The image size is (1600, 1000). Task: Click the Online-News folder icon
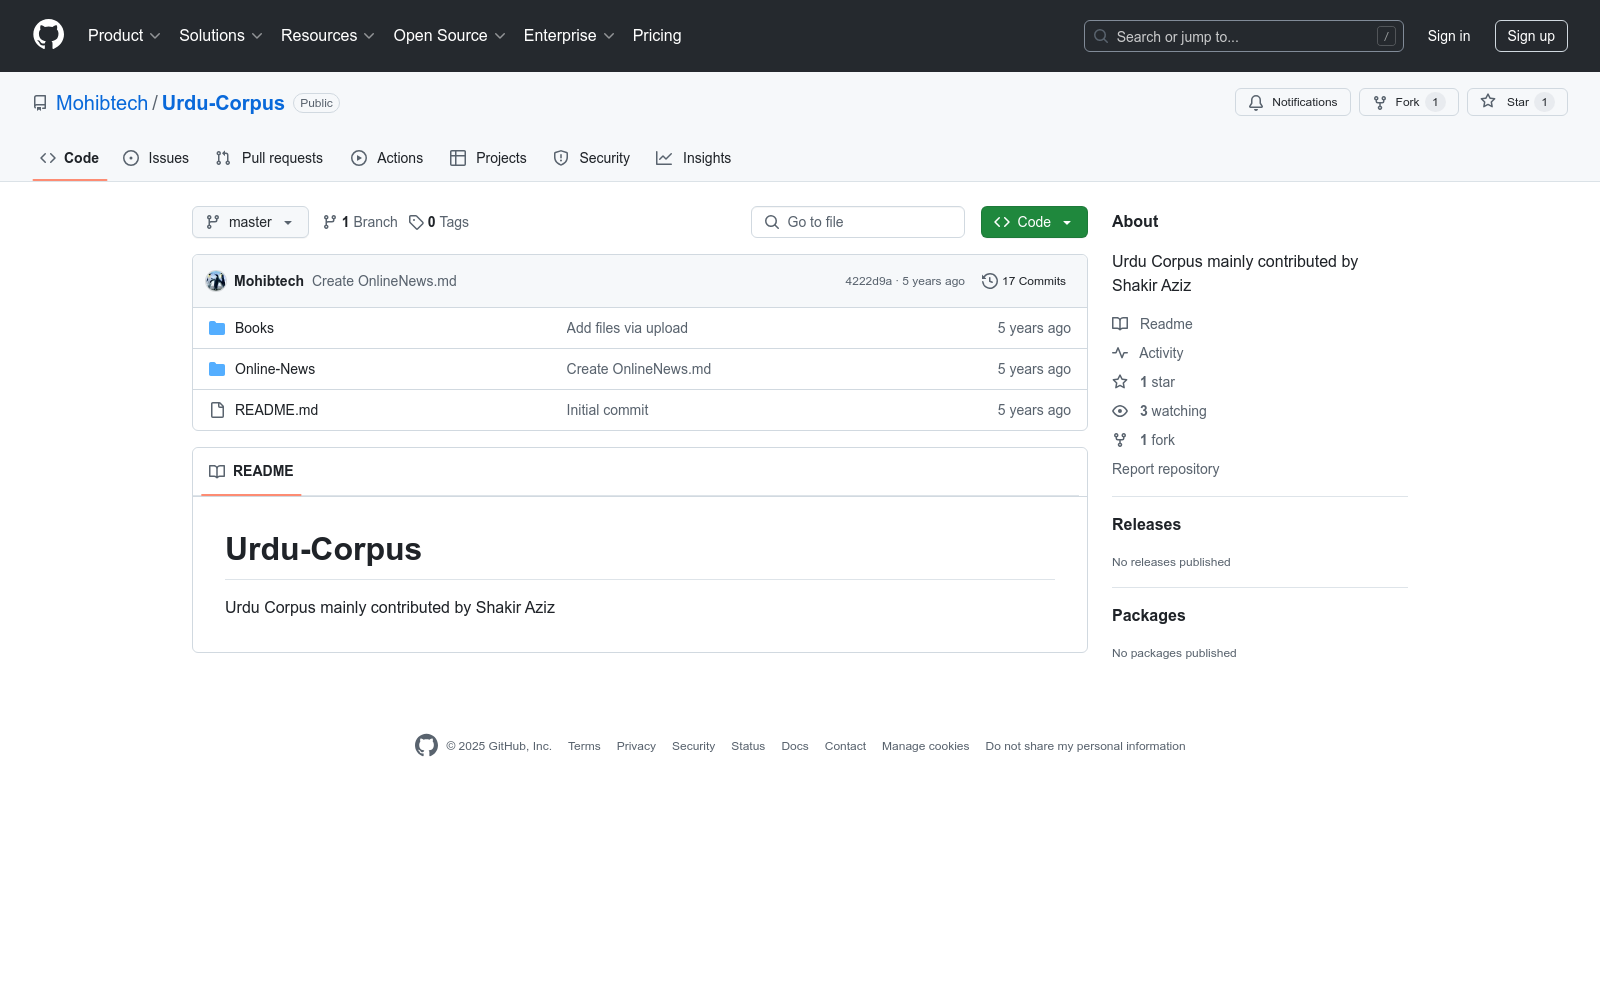(x=217, y=369)
